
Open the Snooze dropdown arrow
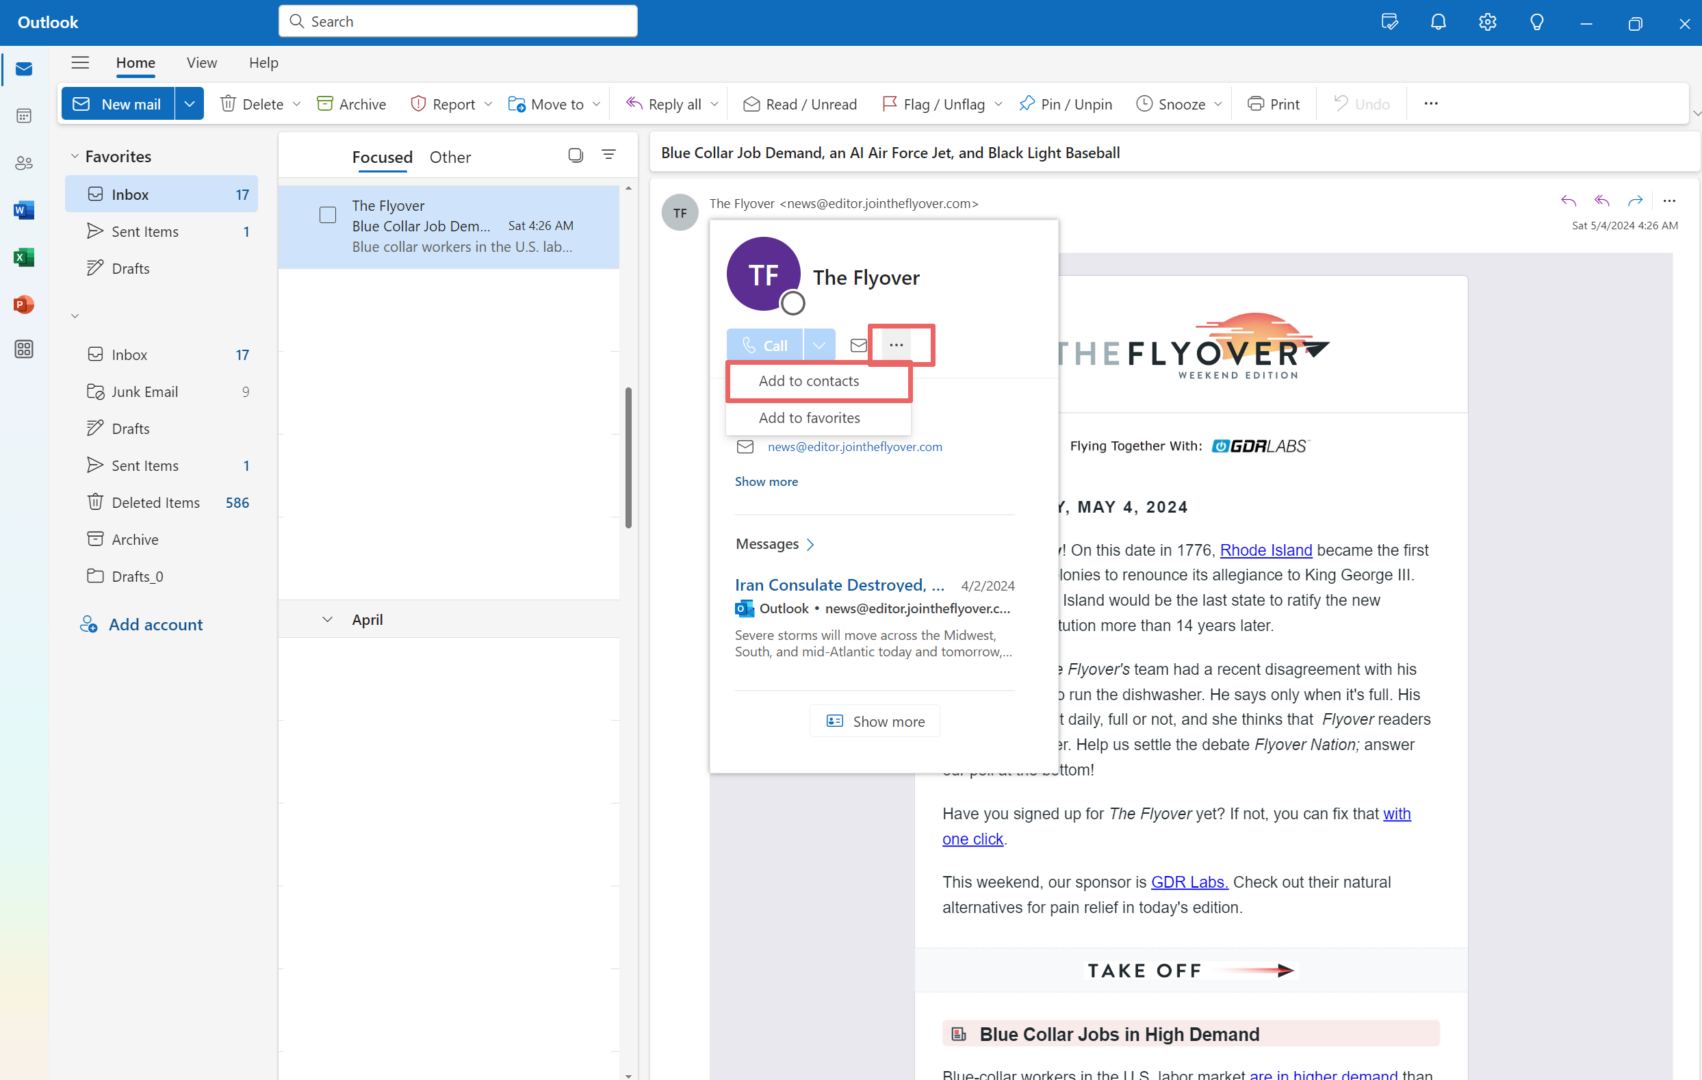click(x=1218, y=104)
